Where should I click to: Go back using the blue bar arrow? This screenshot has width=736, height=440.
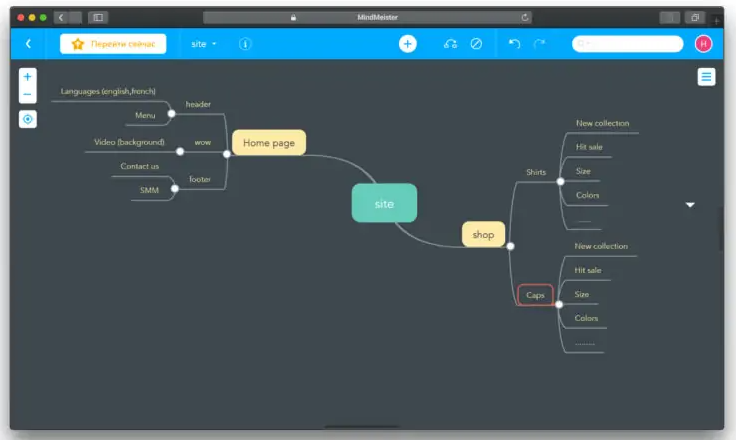tap(28, 44)
